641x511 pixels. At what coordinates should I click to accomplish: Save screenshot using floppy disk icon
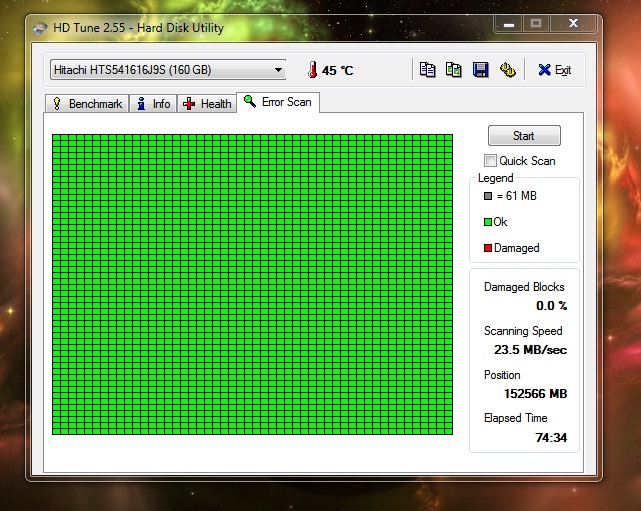coord(480,70)
